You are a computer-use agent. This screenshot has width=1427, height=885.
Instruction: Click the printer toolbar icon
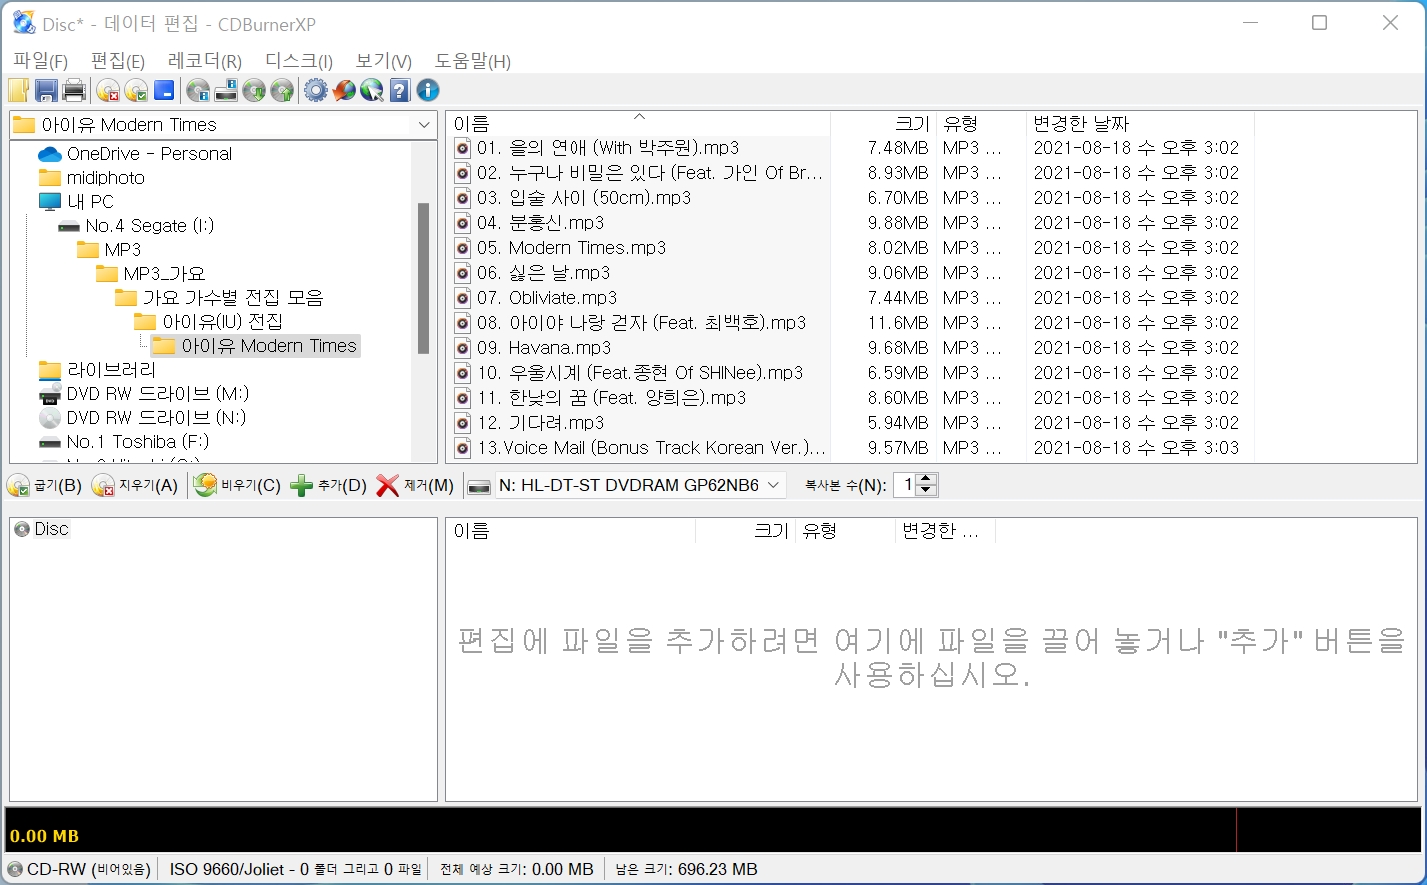(74, 91)
